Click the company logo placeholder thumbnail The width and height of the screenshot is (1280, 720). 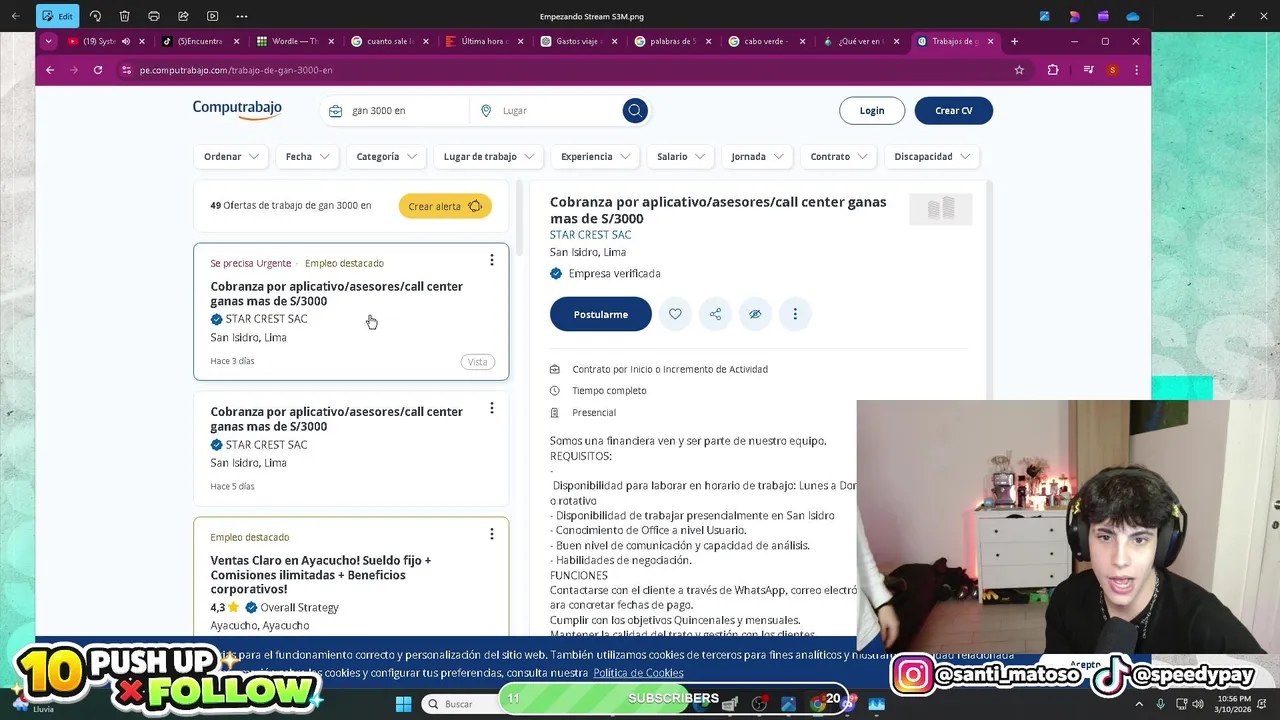[x=940, y=209]
